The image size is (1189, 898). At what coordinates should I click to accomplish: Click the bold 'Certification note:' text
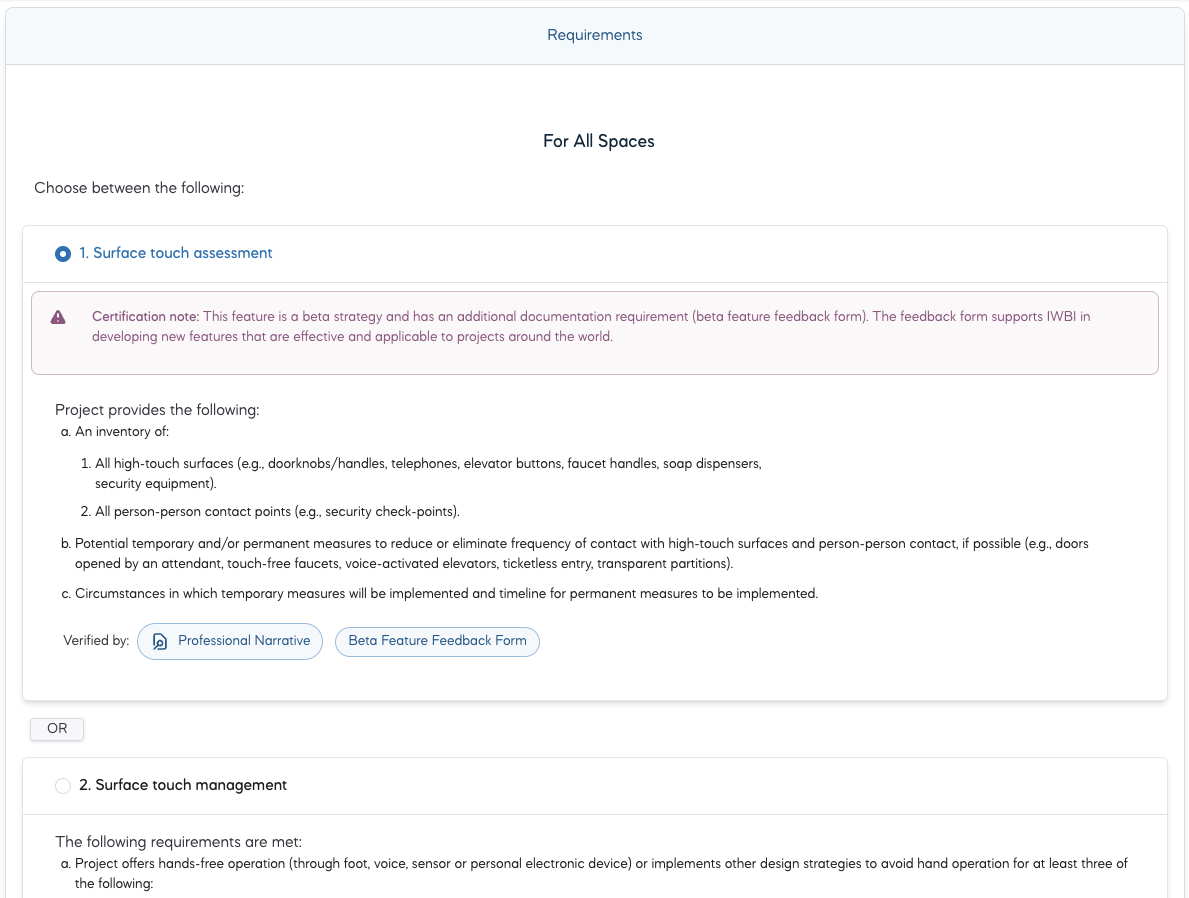coord(145,317)
